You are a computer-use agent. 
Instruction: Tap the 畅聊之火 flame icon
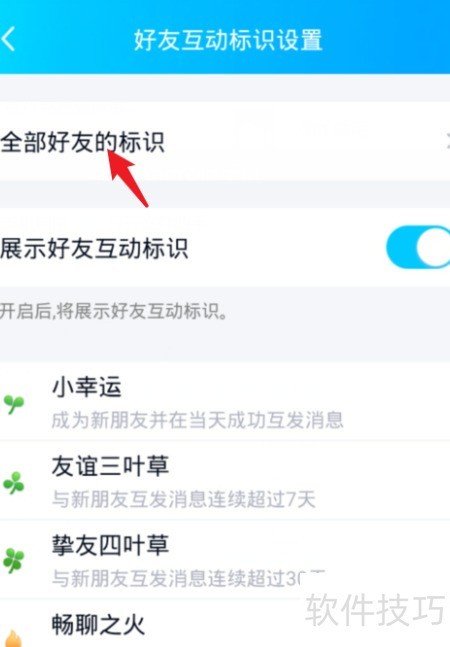14,638
